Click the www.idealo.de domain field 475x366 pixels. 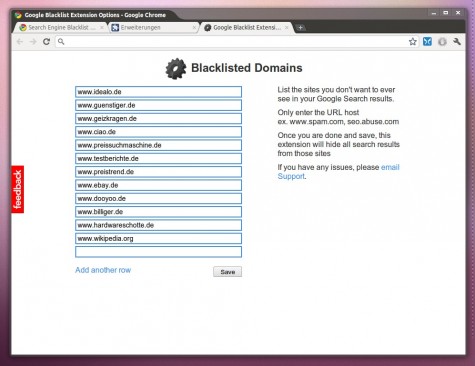(x=158, y=92)
